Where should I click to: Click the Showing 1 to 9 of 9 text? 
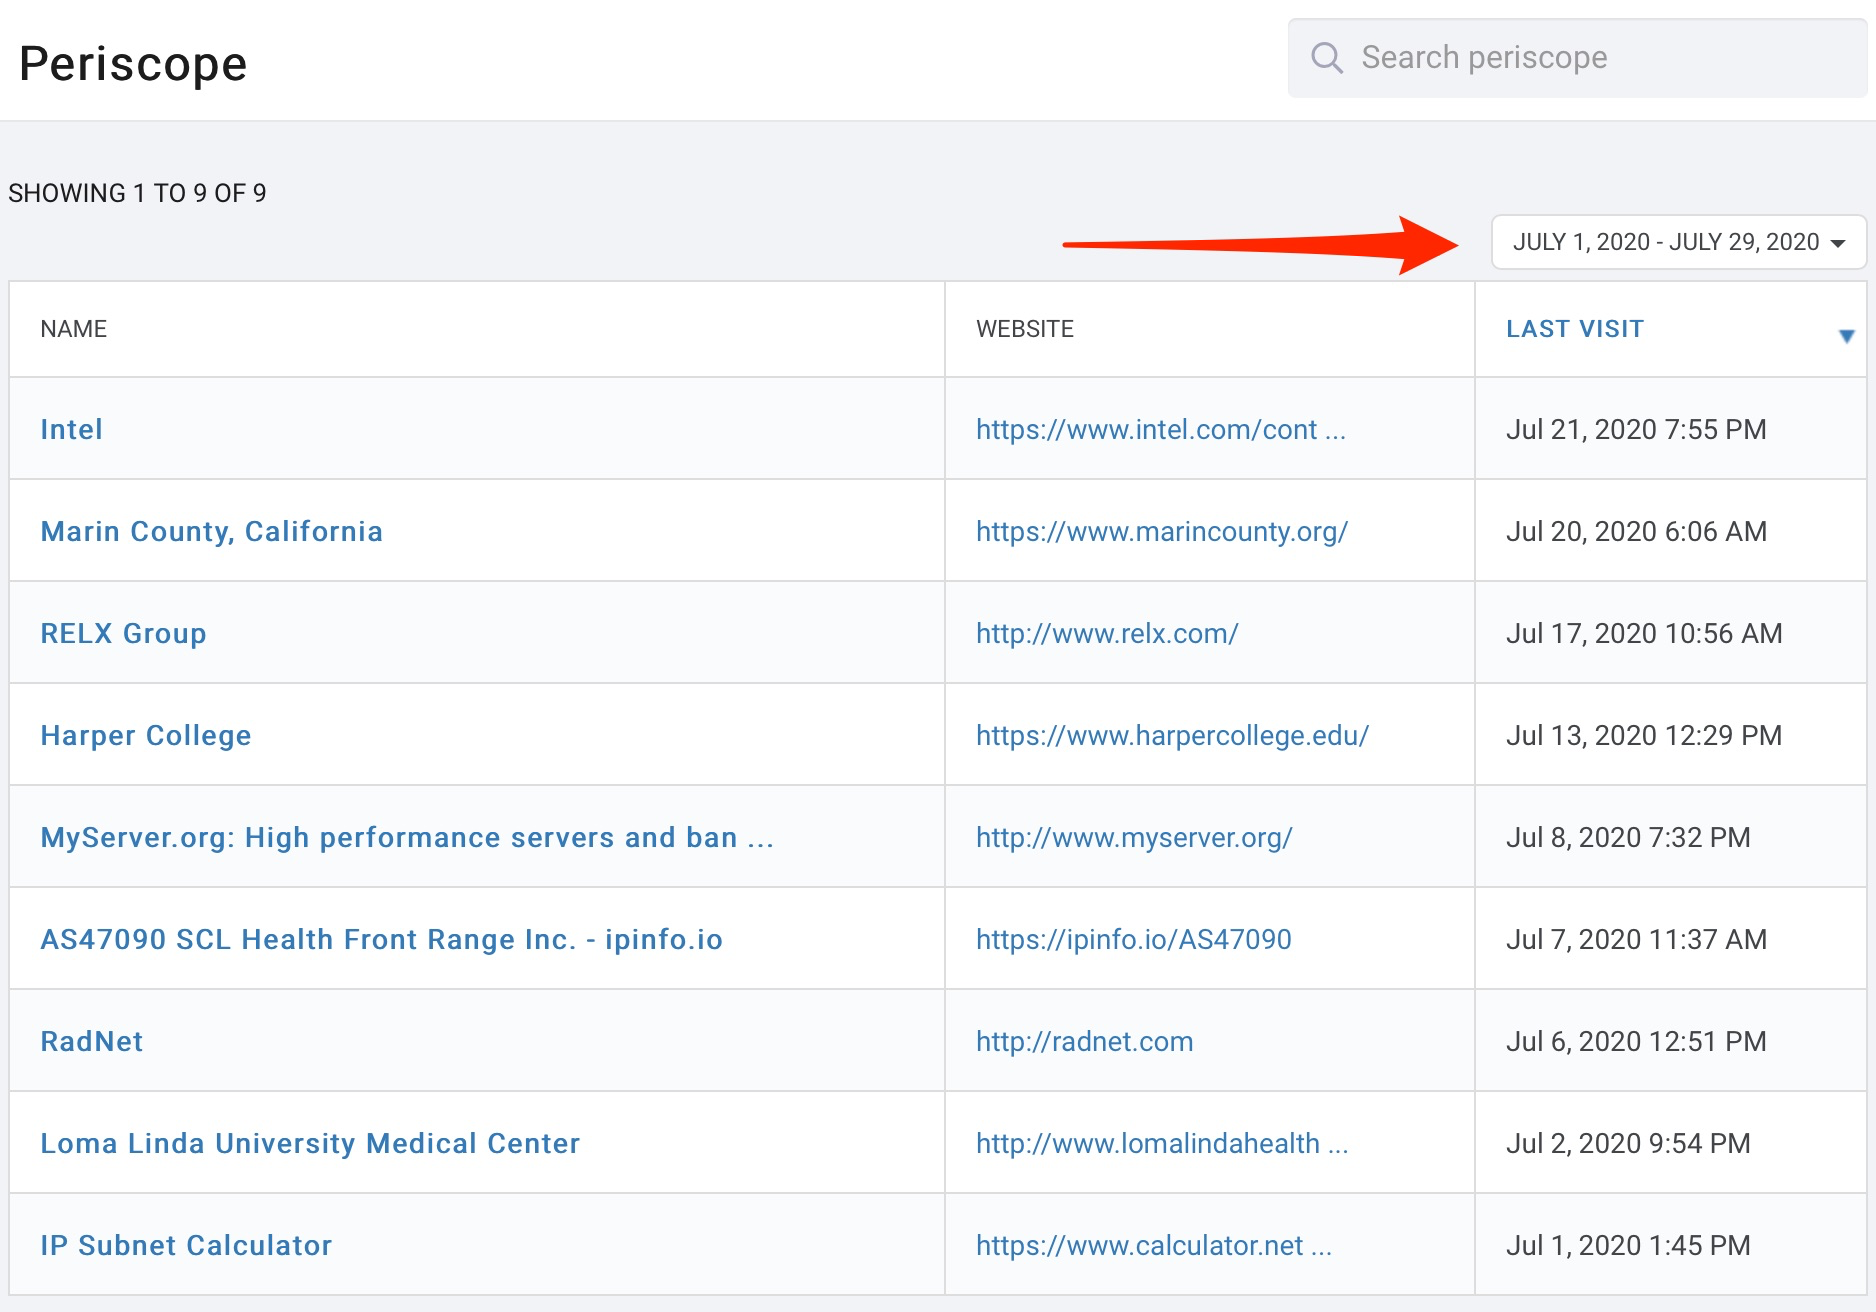(137, 193)
